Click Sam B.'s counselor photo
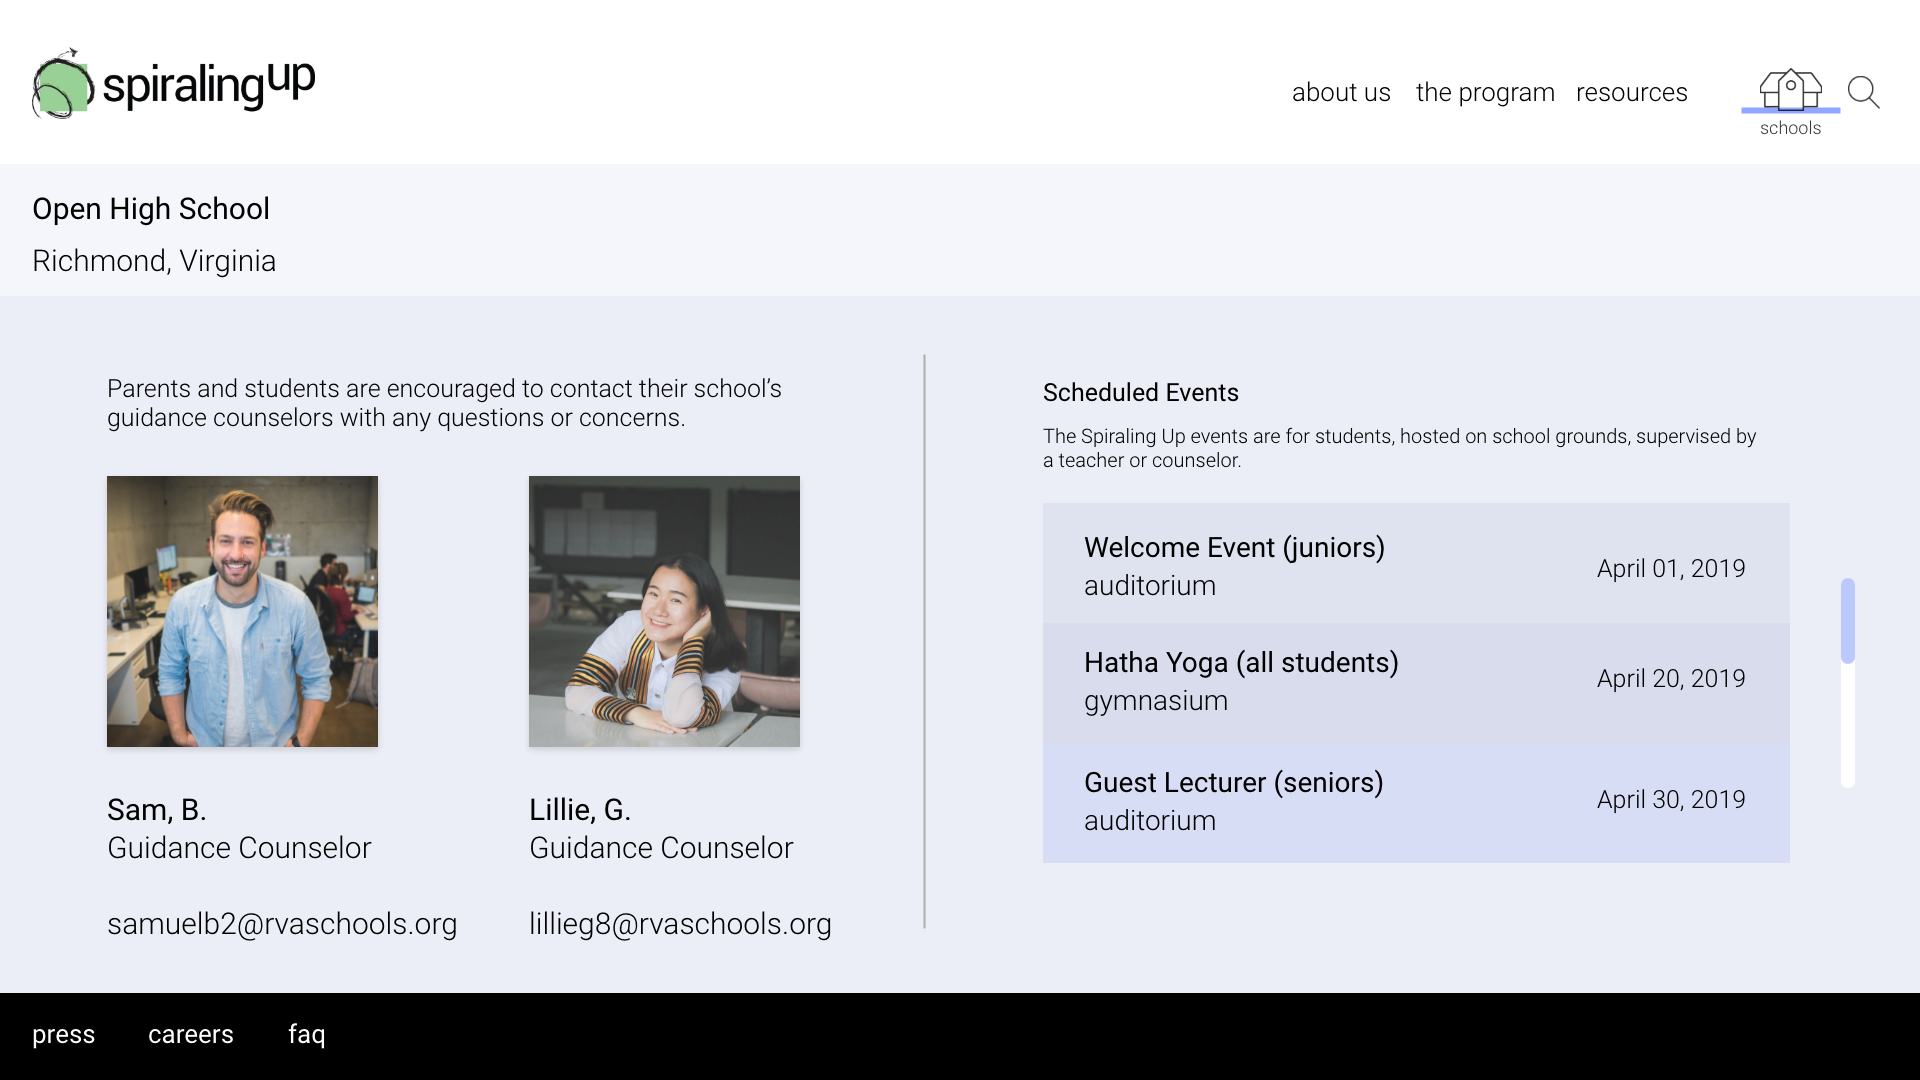This screenshot has width=1920, height=1080. [242, 611]
